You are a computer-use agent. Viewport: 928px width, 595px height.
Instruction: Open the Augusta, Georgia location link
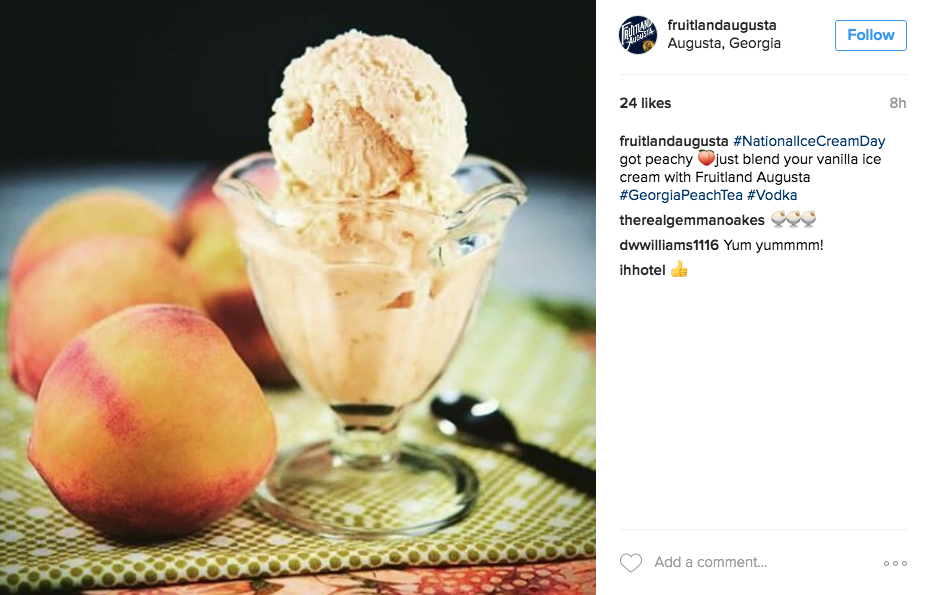[724, 44]
